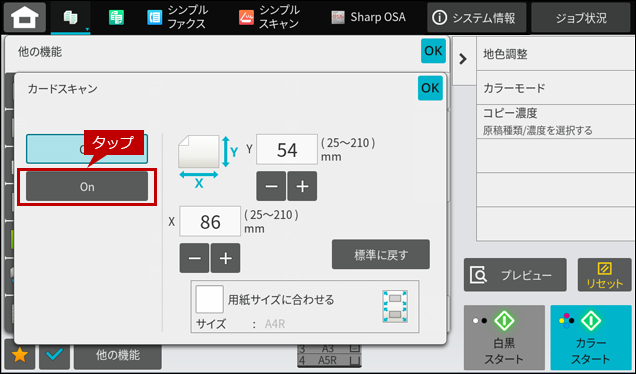This screenshot has height=374, width=636.
Task: Open カラーモード setting
Action: pyautogui.click(x=556, y=88)
